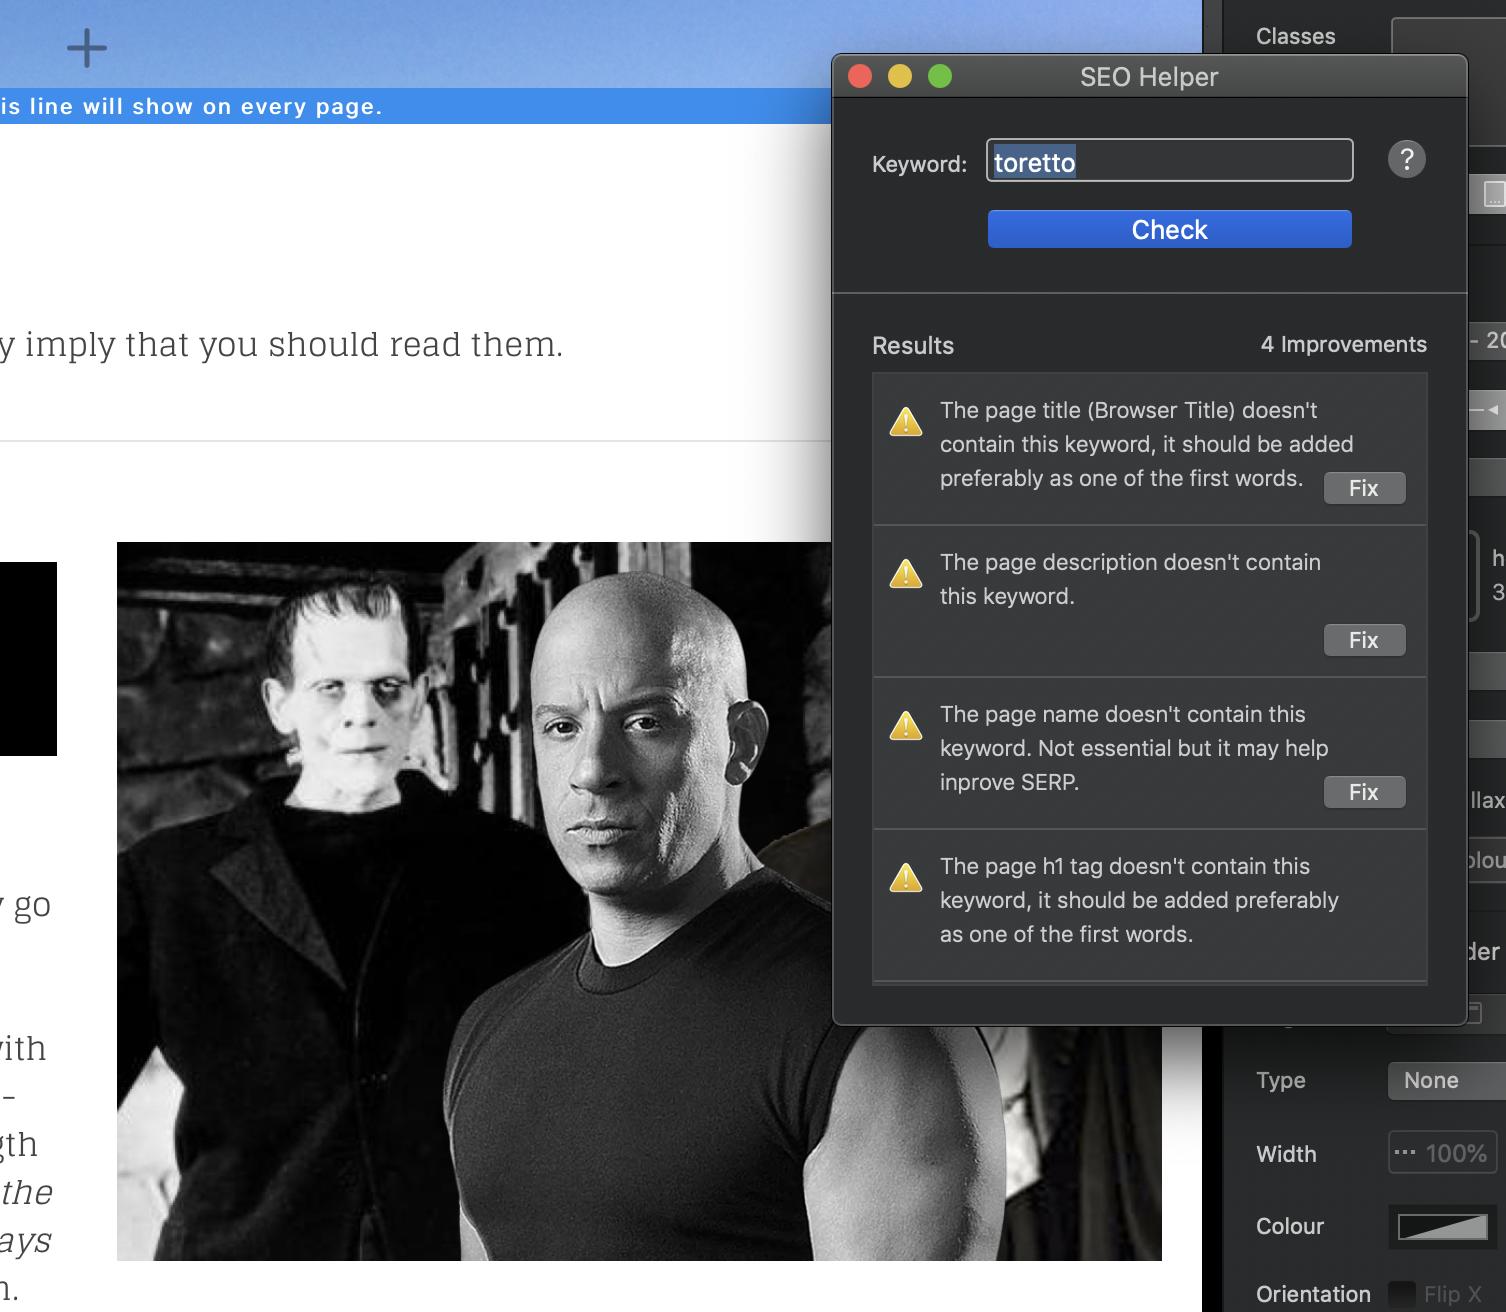Viewport: 1506px width, 1312px height.
Task: Fix the page title keyword issue
Action: pos(1364,488)
